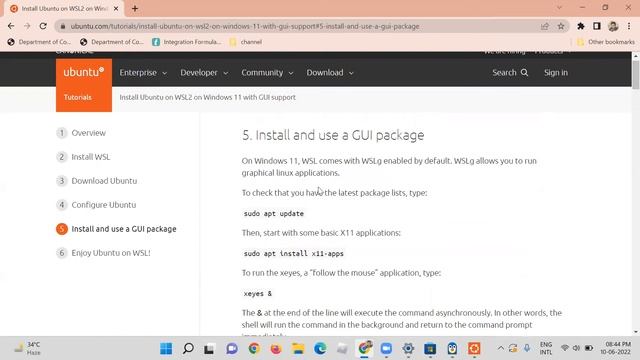Image resolution: width=640 pixels, height=360 pixels.
Task: Click 'sudo apt update' command text
Action: click(273, 213)
